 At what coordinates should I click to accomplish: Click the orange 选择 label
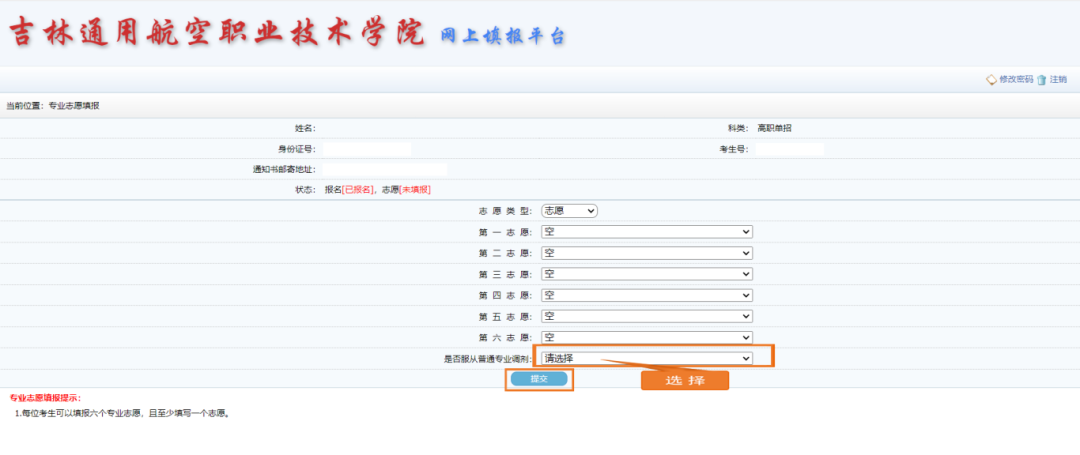pyautogui.click(x=685, y=381)
